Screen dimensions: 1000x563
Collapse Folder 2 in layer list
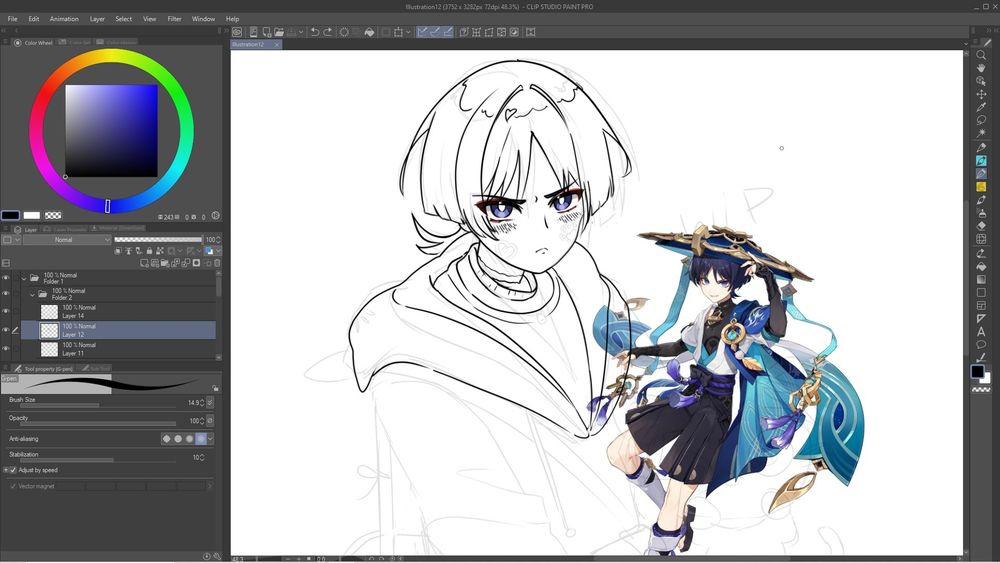[x=33, y=295]
